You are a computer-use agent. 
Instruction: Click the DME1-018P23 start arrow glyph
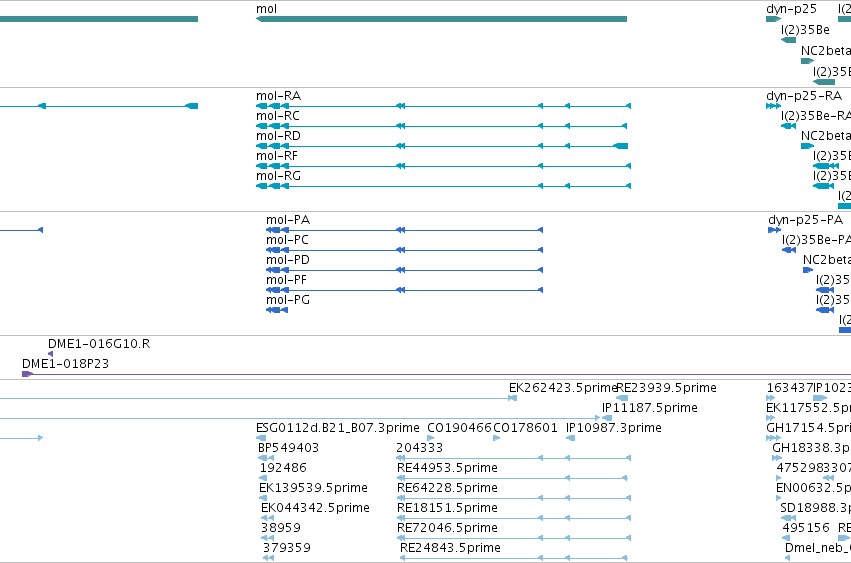[x=27, y=374]
